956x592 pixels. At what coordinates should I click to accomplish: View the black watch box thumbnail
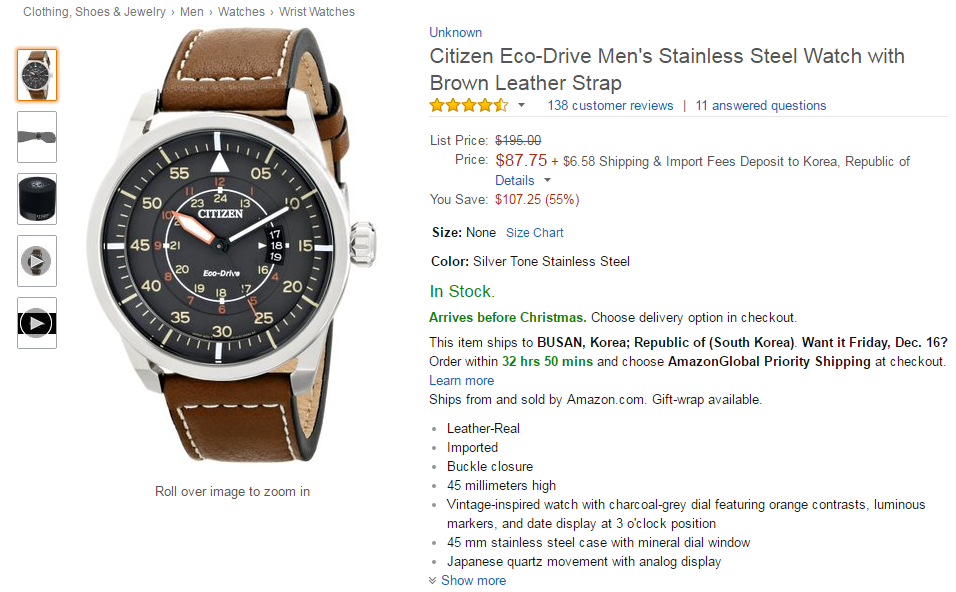37,199
